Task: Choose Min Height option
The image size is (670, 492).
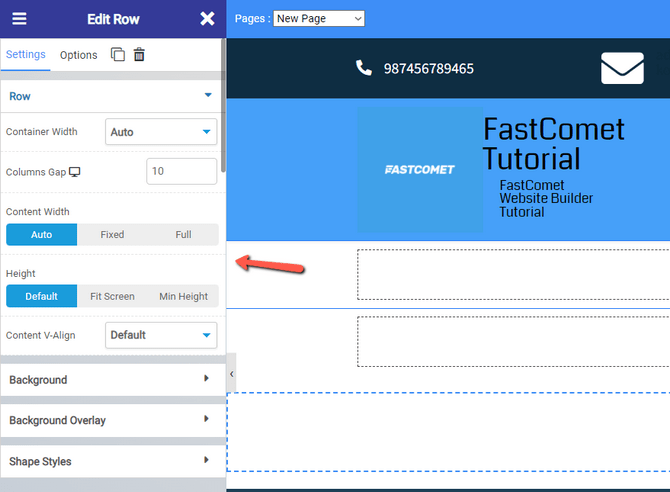Action: (183, 296)
